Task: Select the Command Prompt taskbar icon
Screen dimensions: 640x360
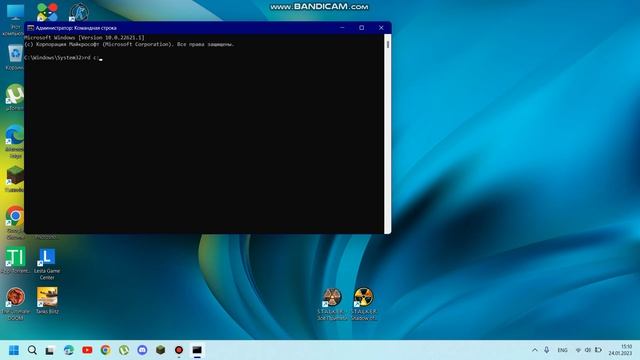Action: tap(197, 350)
